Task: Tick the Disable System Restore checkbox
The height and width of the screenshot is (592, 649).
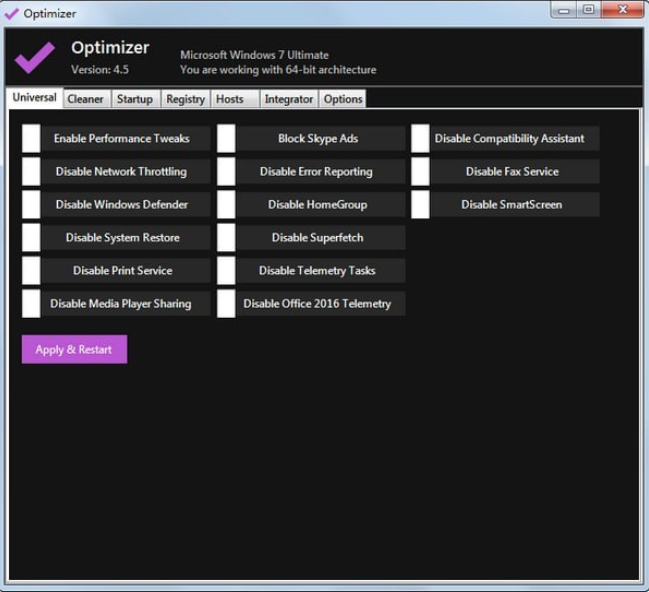Action: tap(31, 238)
